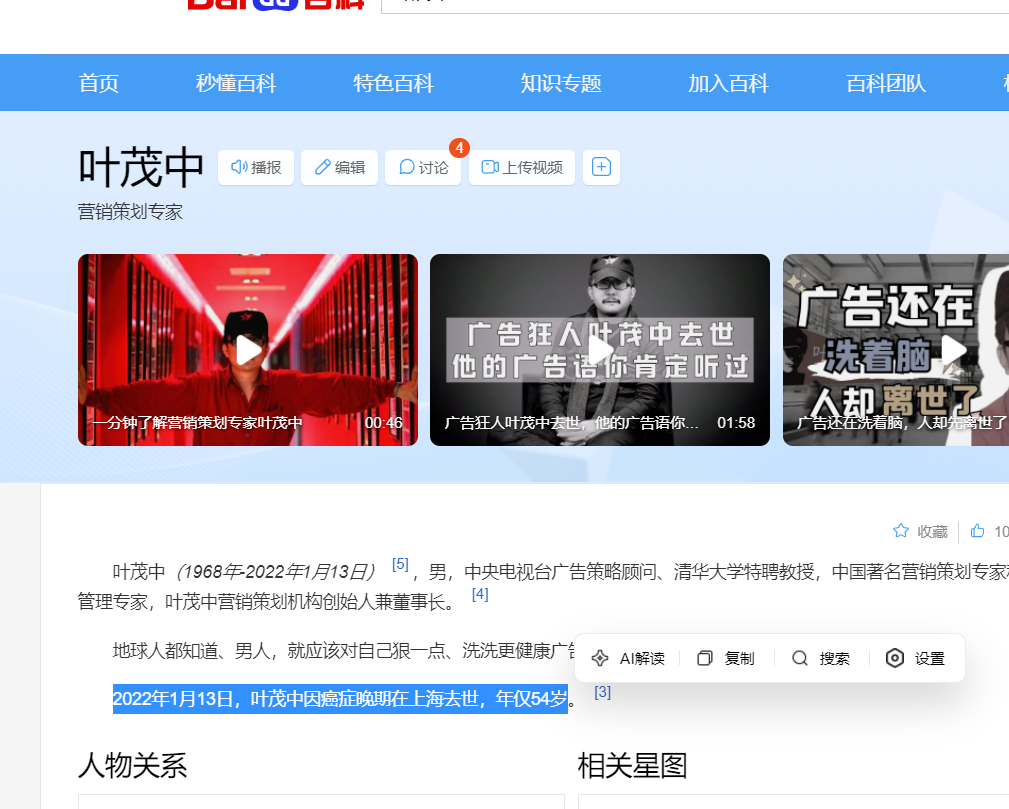Click the search input field at top
Viewport: 1009px width, 809px height.
695,5
